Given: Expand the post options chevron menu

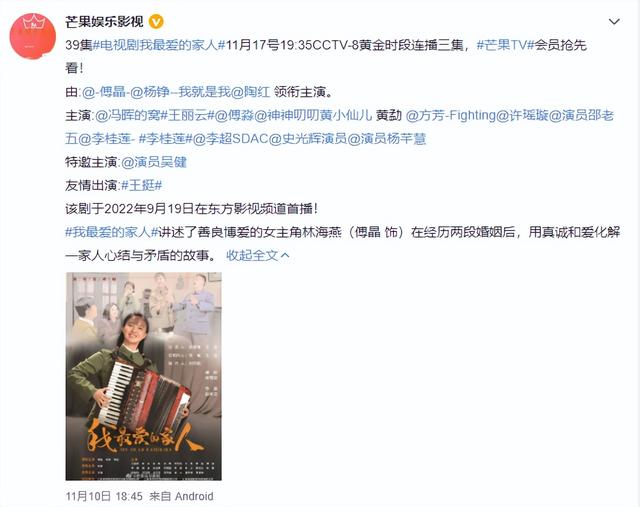Looking at the screenshot, I should click(x=614, y=22).
